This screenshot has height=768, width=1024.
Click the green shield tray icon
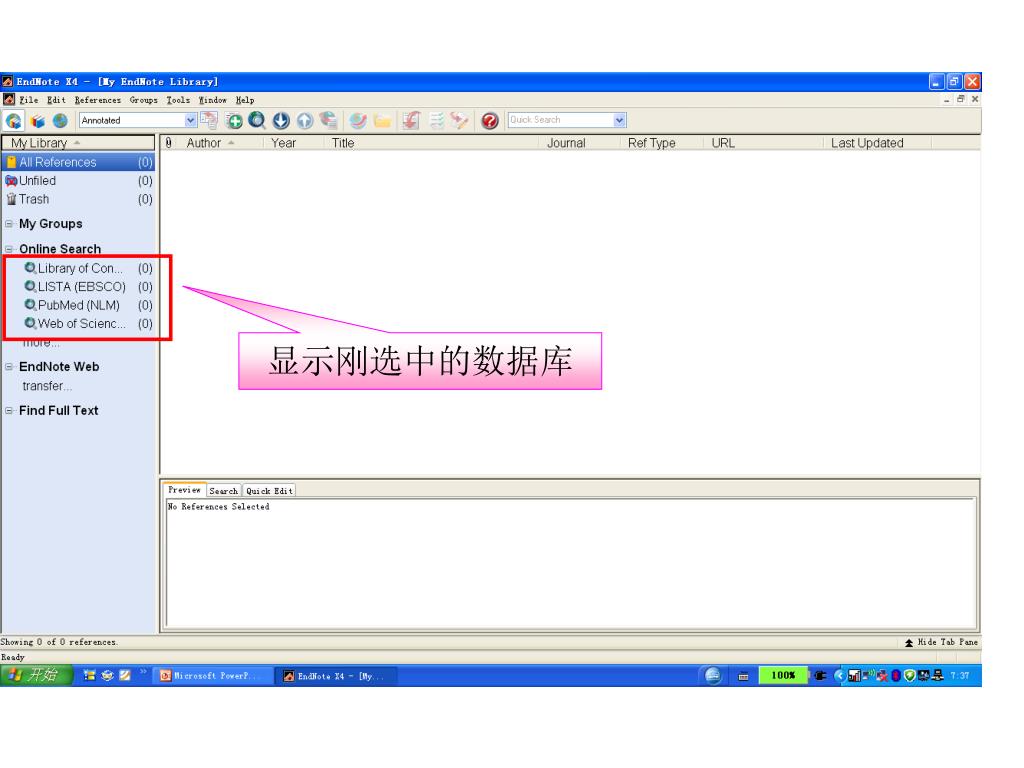point(909,676)
